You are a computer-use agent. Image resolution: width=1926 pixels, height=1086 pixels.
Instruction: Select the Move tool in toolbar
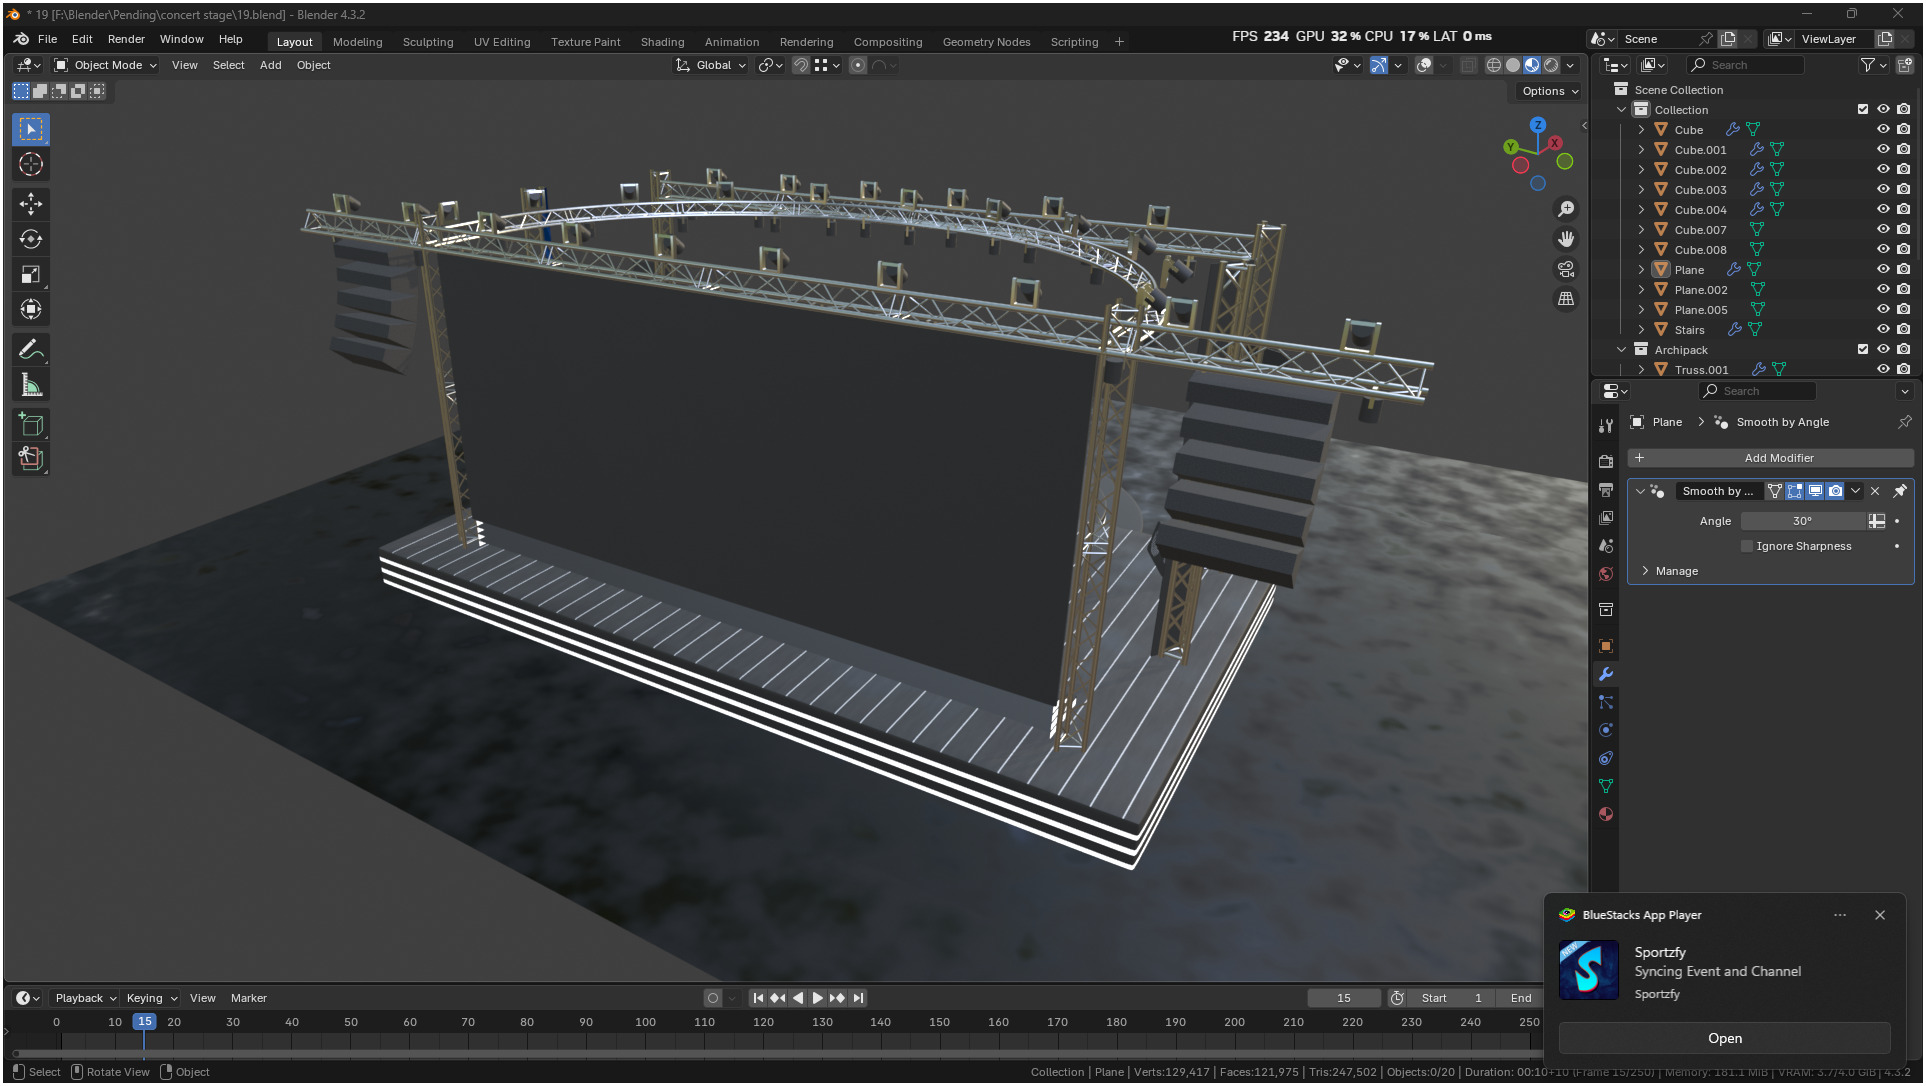point(31,204)
